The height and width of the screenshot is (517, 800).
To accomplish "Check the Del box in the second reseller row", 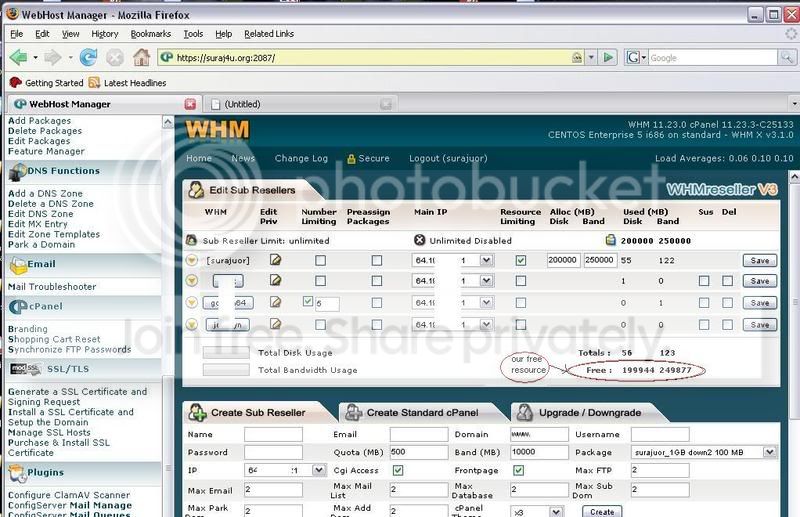I will click(x=728, y=281).
